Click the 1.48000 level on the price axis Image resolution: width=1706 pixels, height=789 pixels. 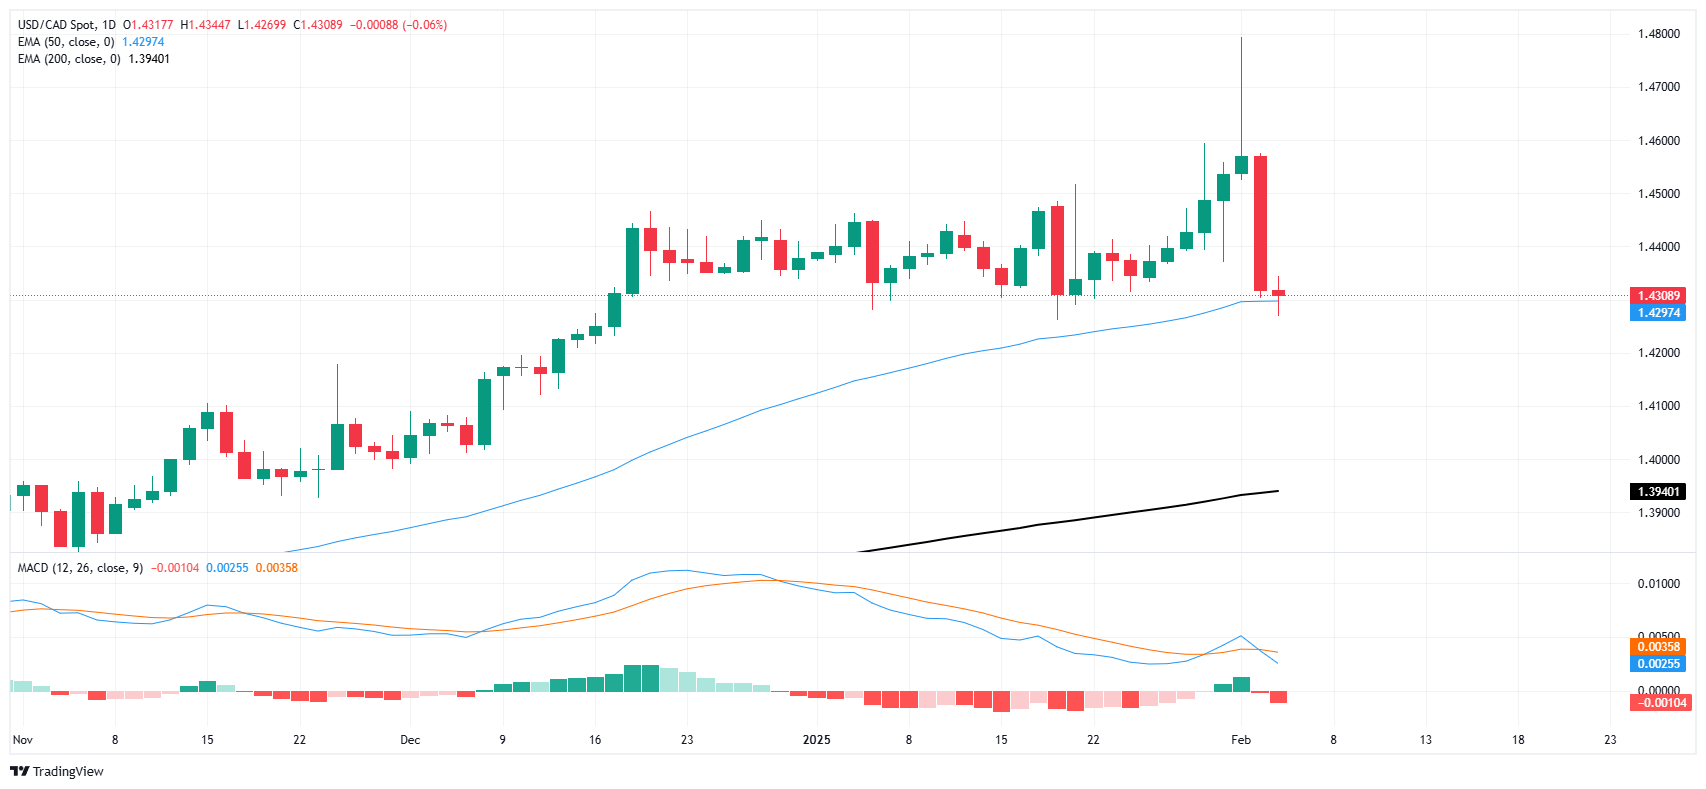pos(1657,34)
